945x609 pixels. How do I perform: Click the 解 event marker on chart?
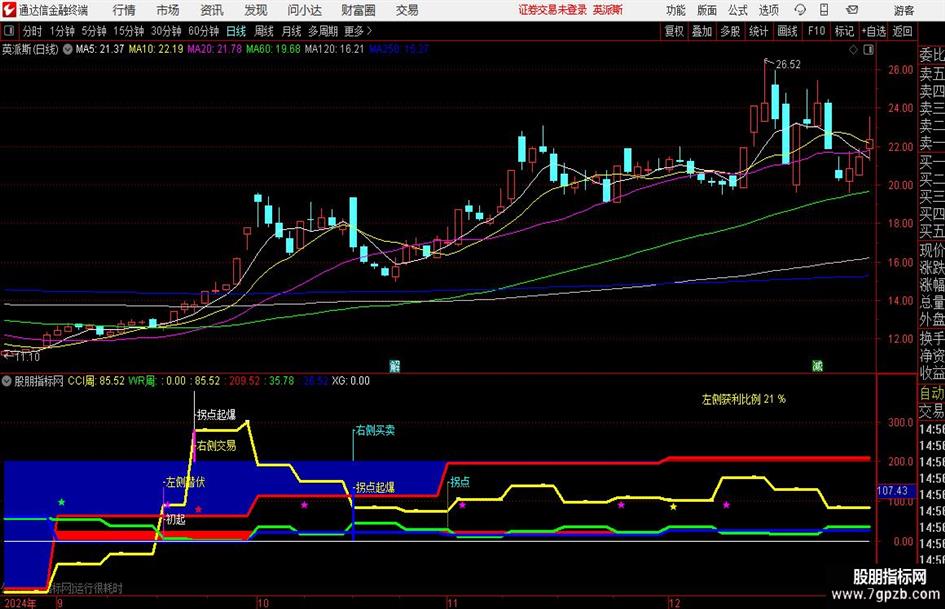click(x=395, y=366)
